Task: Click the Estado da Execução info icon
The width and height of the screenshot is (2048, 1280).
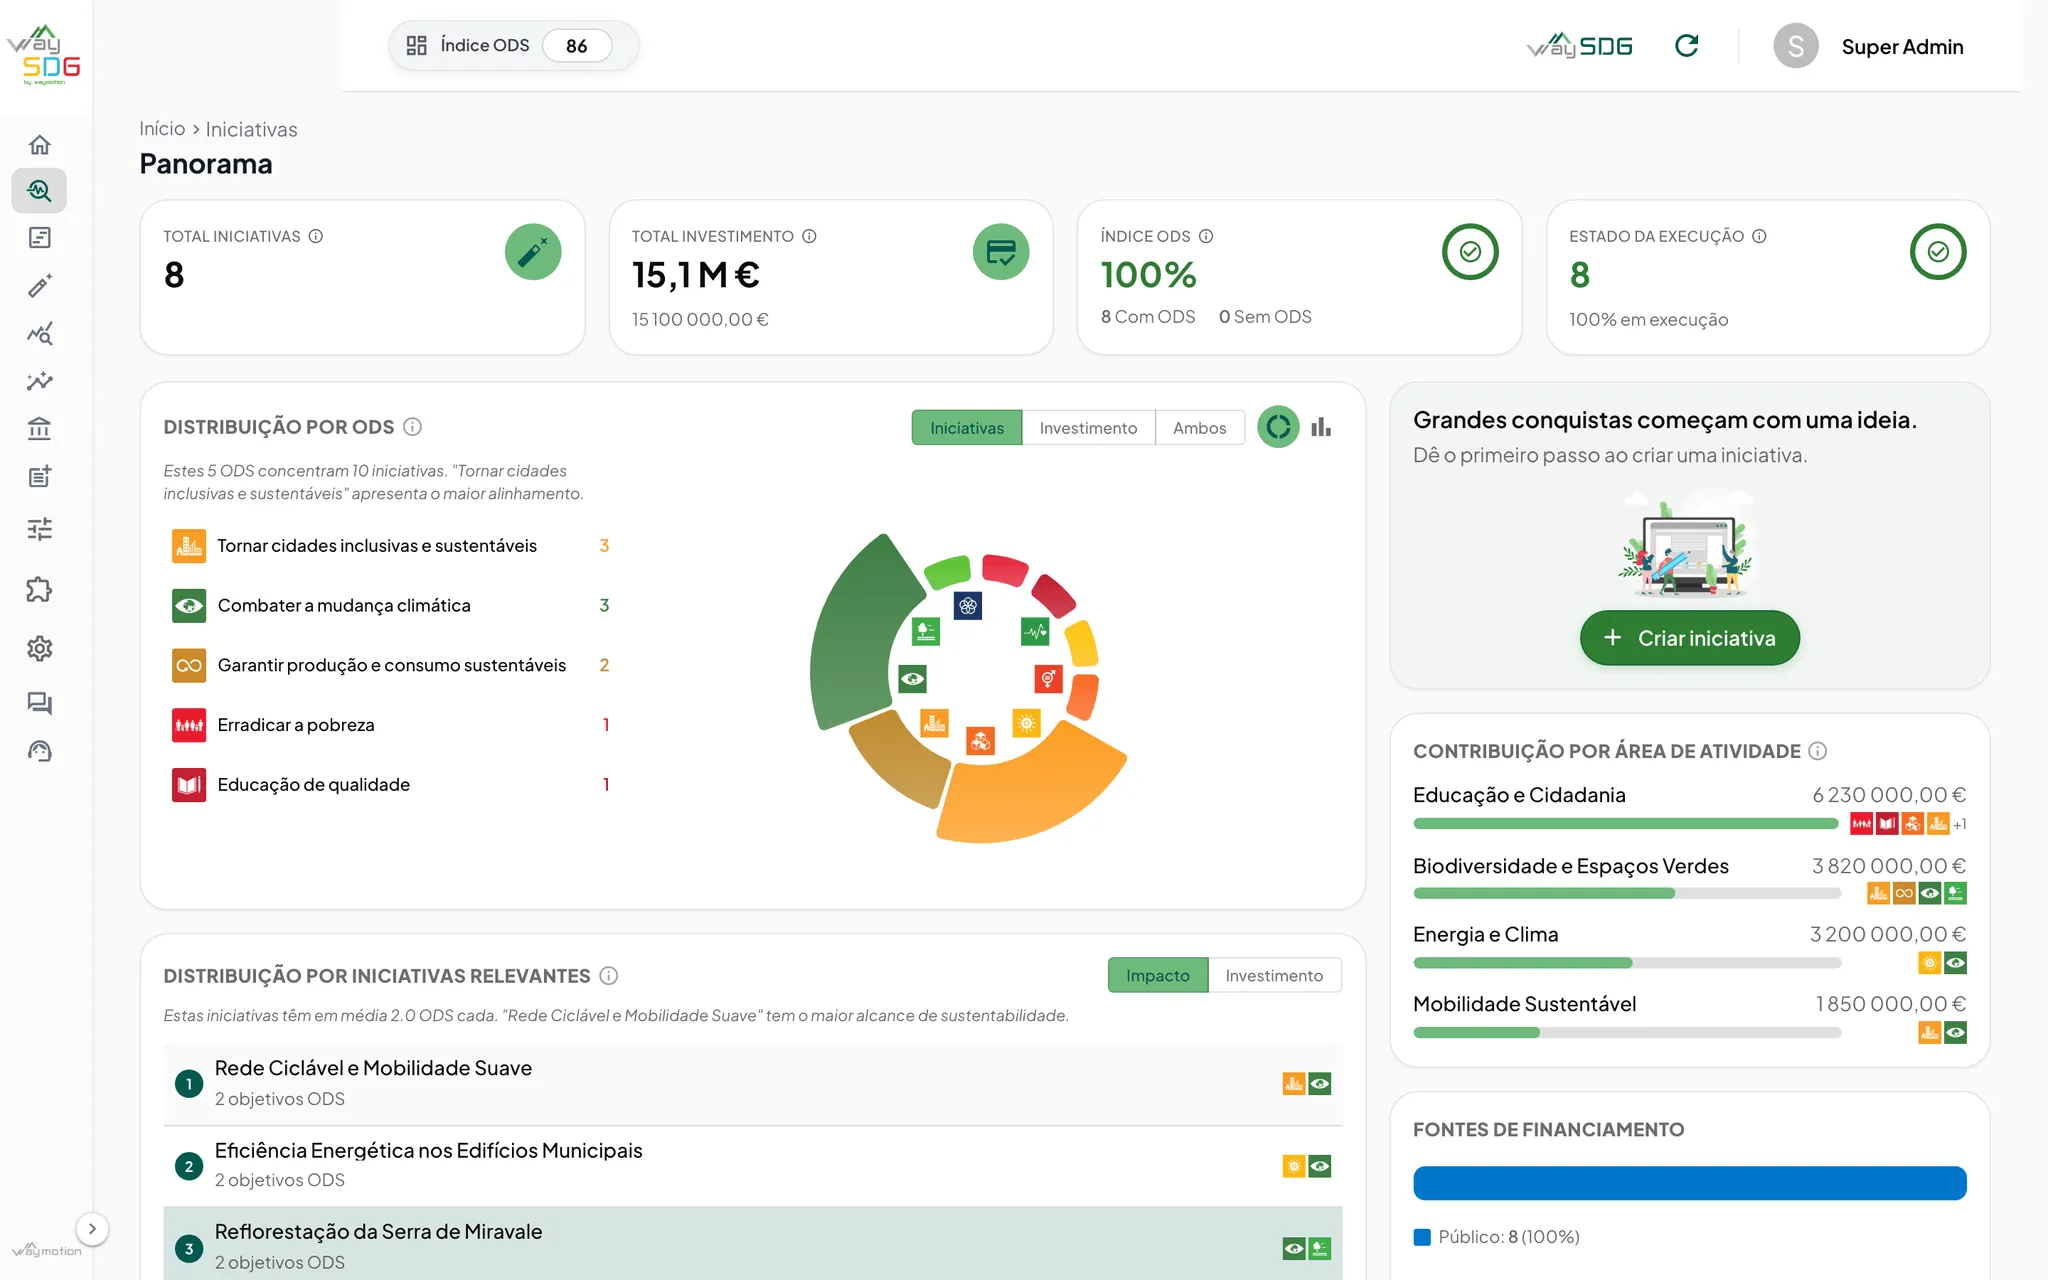Action: coord(1759,236)
